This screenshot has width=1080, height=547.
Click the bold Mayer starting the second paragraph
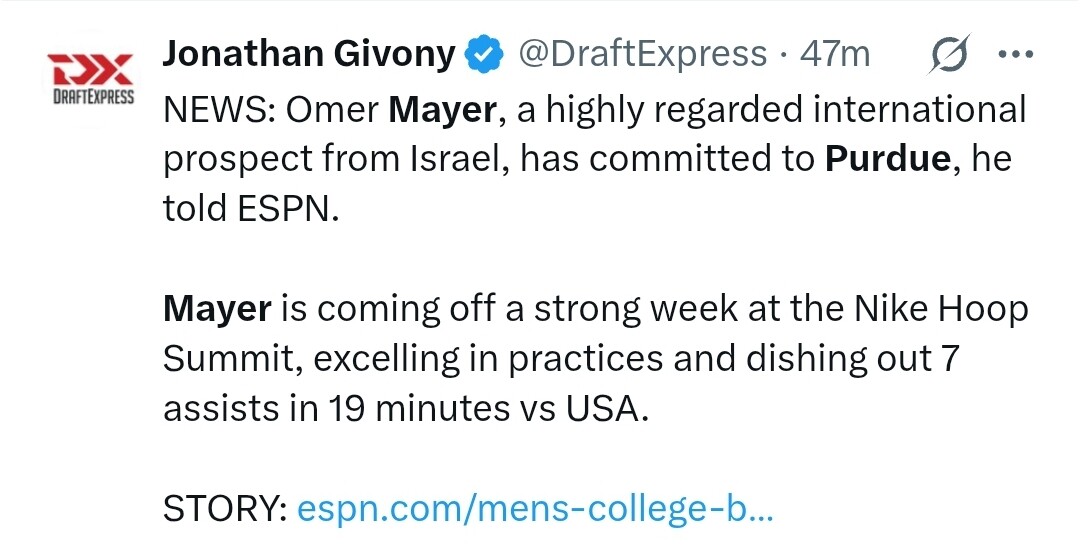click(217, 311)
